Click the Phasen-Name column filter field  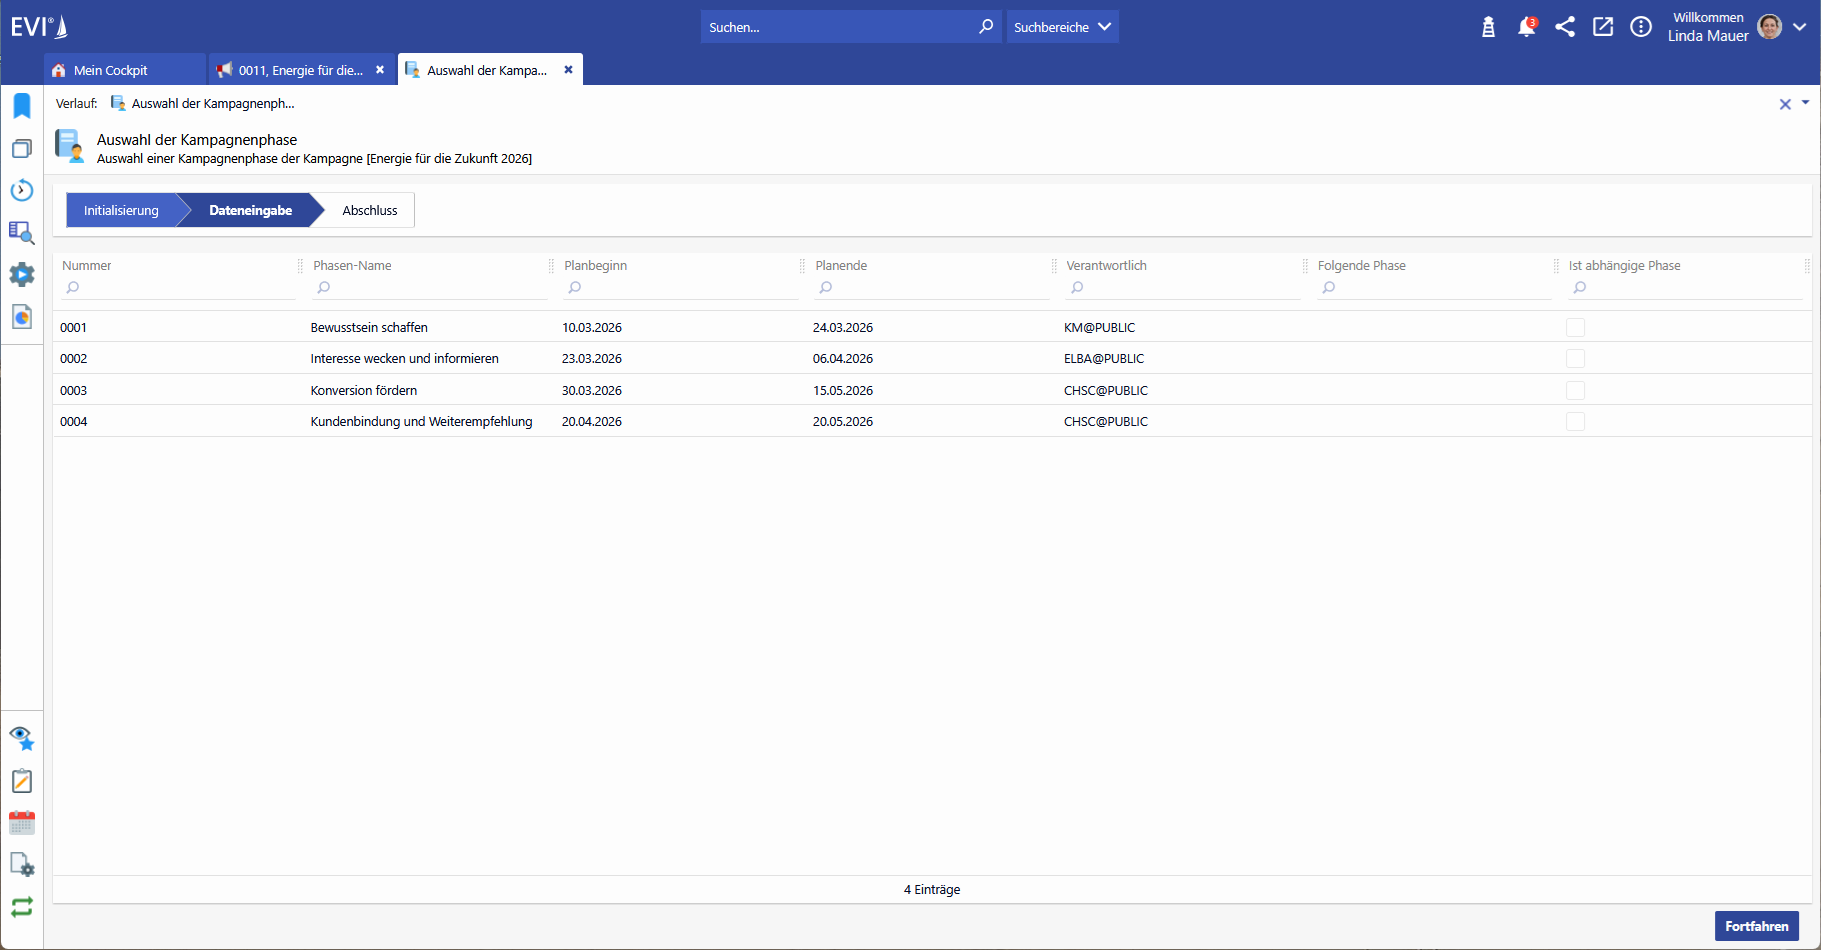point(434,288)
